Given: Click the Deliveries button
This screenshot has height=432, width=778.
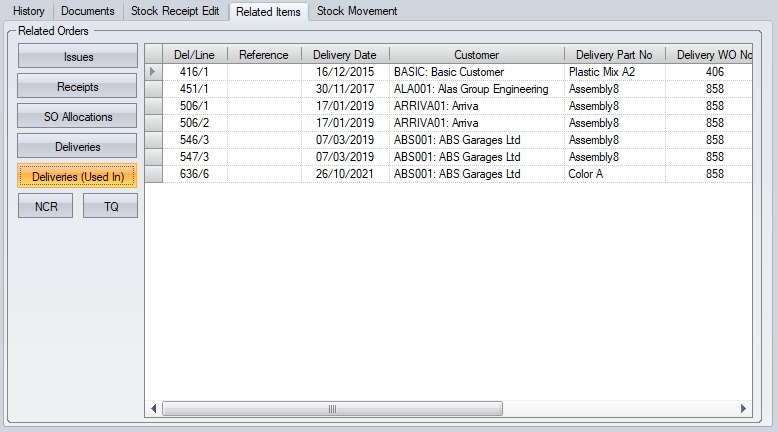Looking at the screenshot, I should (78, 147).
